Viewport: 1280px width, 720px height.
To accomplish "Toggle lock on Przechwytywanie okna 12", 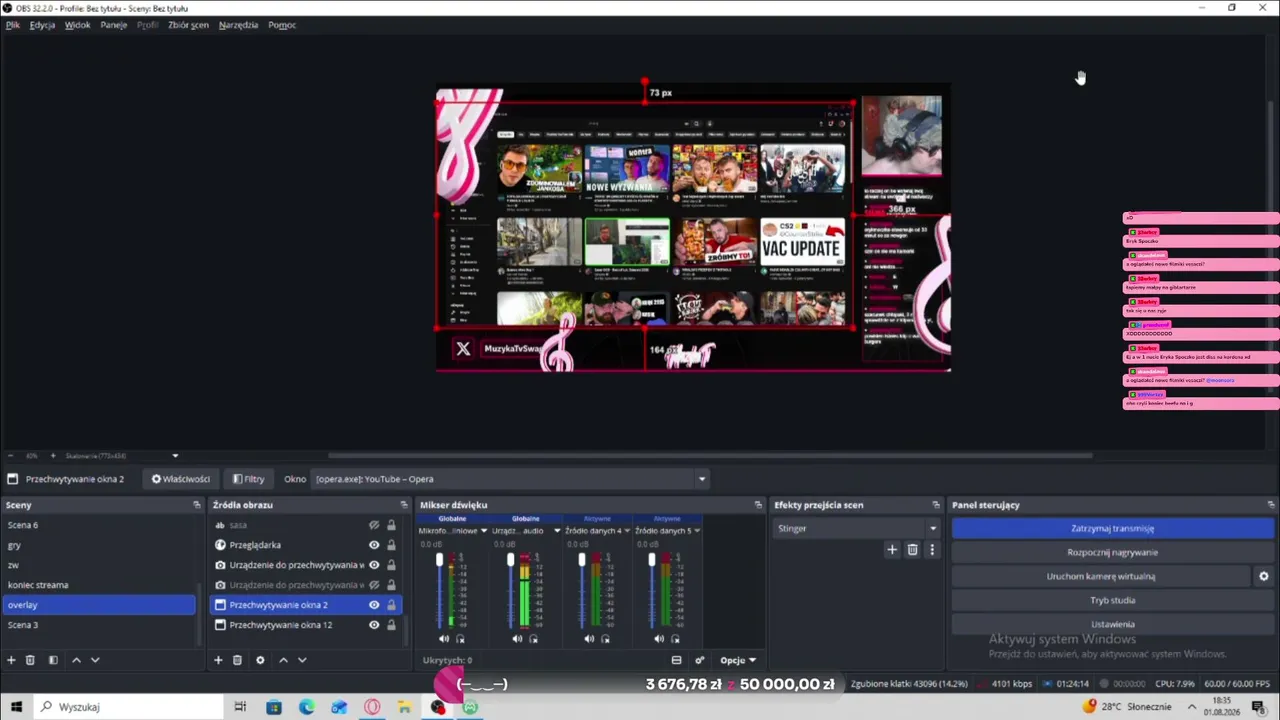I will [391, 625].
